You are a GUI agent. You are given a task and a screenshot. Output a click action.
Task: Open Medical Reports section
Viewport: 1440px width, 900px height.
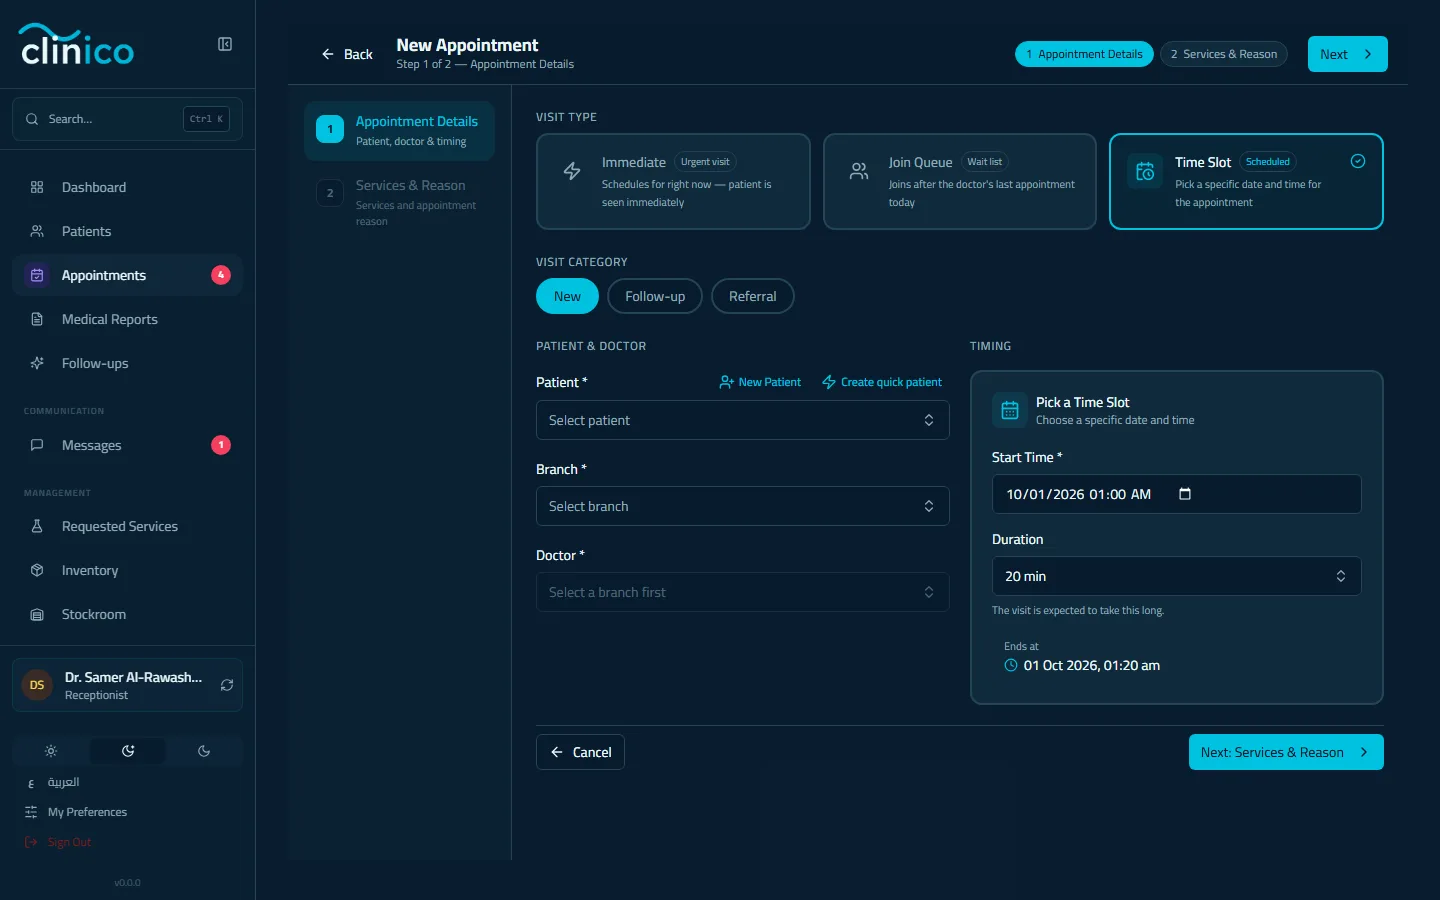click(x=127, y=319)
